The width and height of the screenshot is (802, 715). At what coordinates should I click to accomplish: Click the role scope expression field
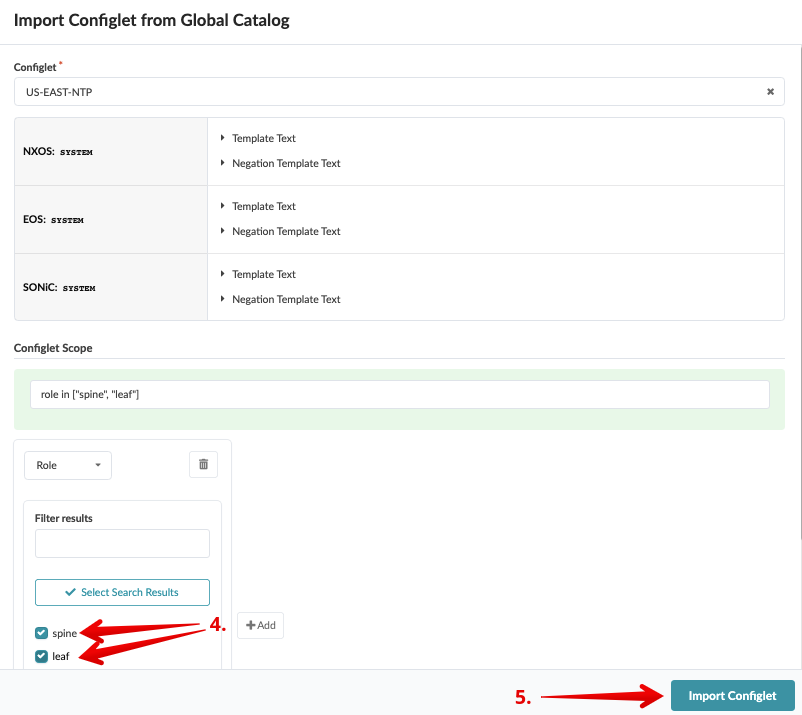[400, 394]
